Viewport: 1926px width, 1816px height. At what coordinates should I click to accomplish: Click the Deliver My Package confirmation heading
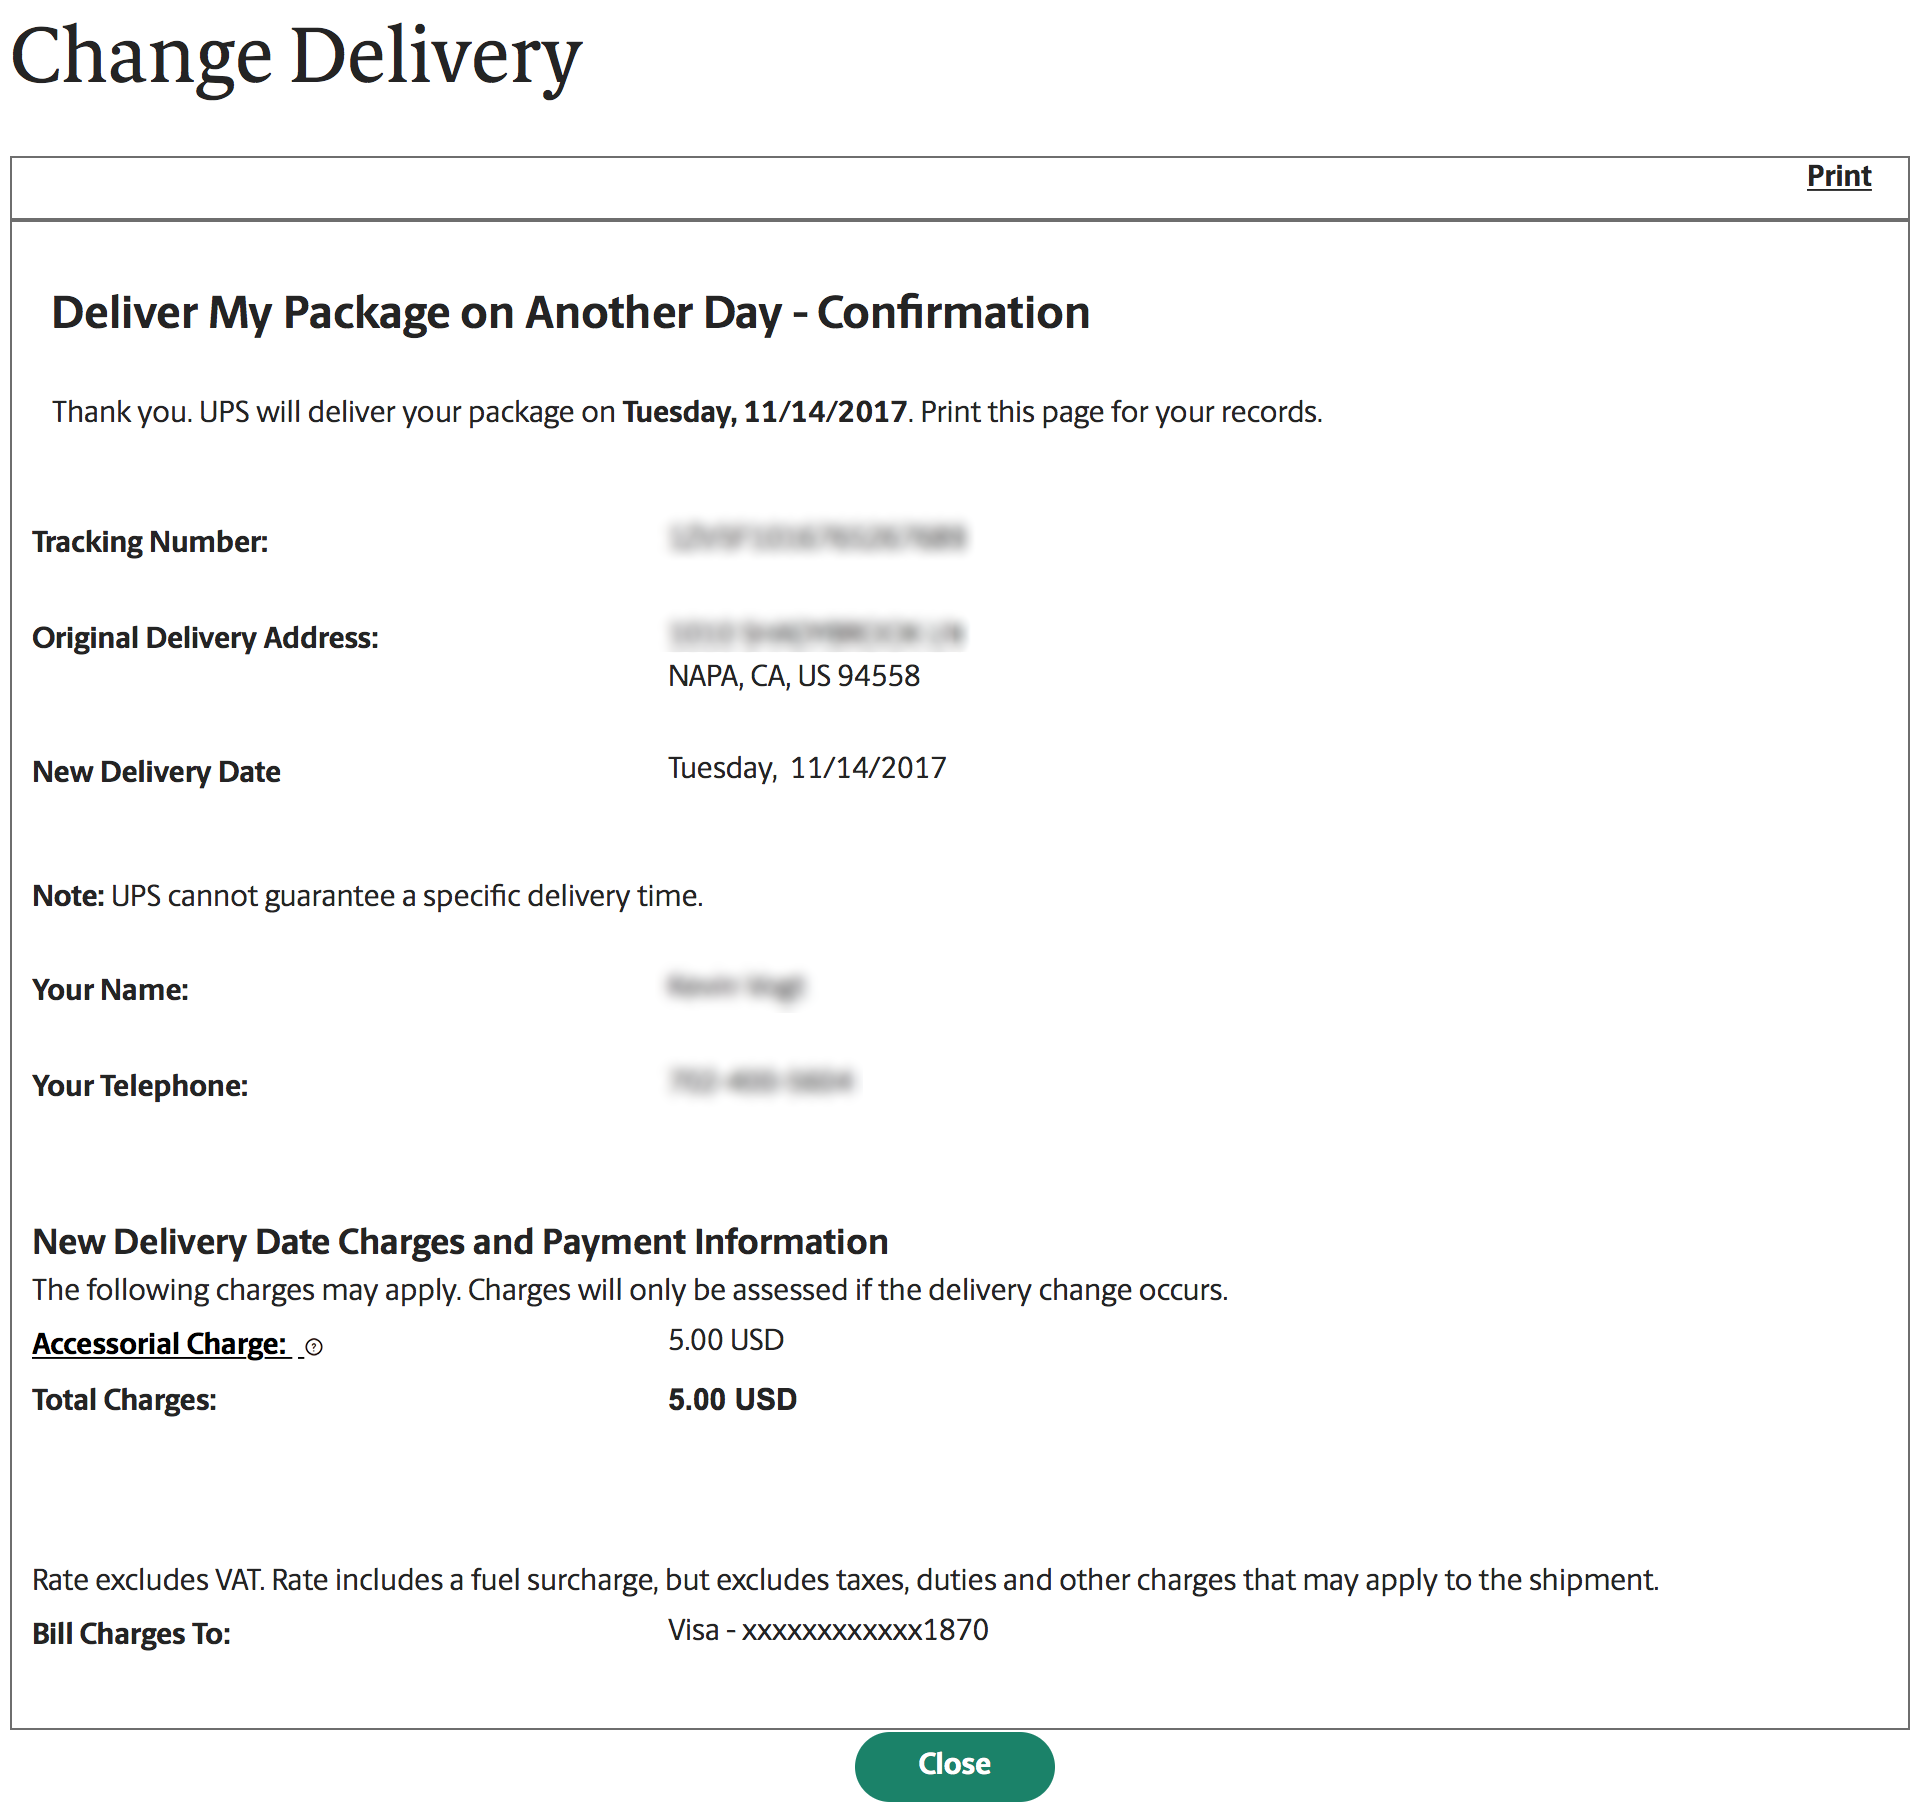(570, 313)
